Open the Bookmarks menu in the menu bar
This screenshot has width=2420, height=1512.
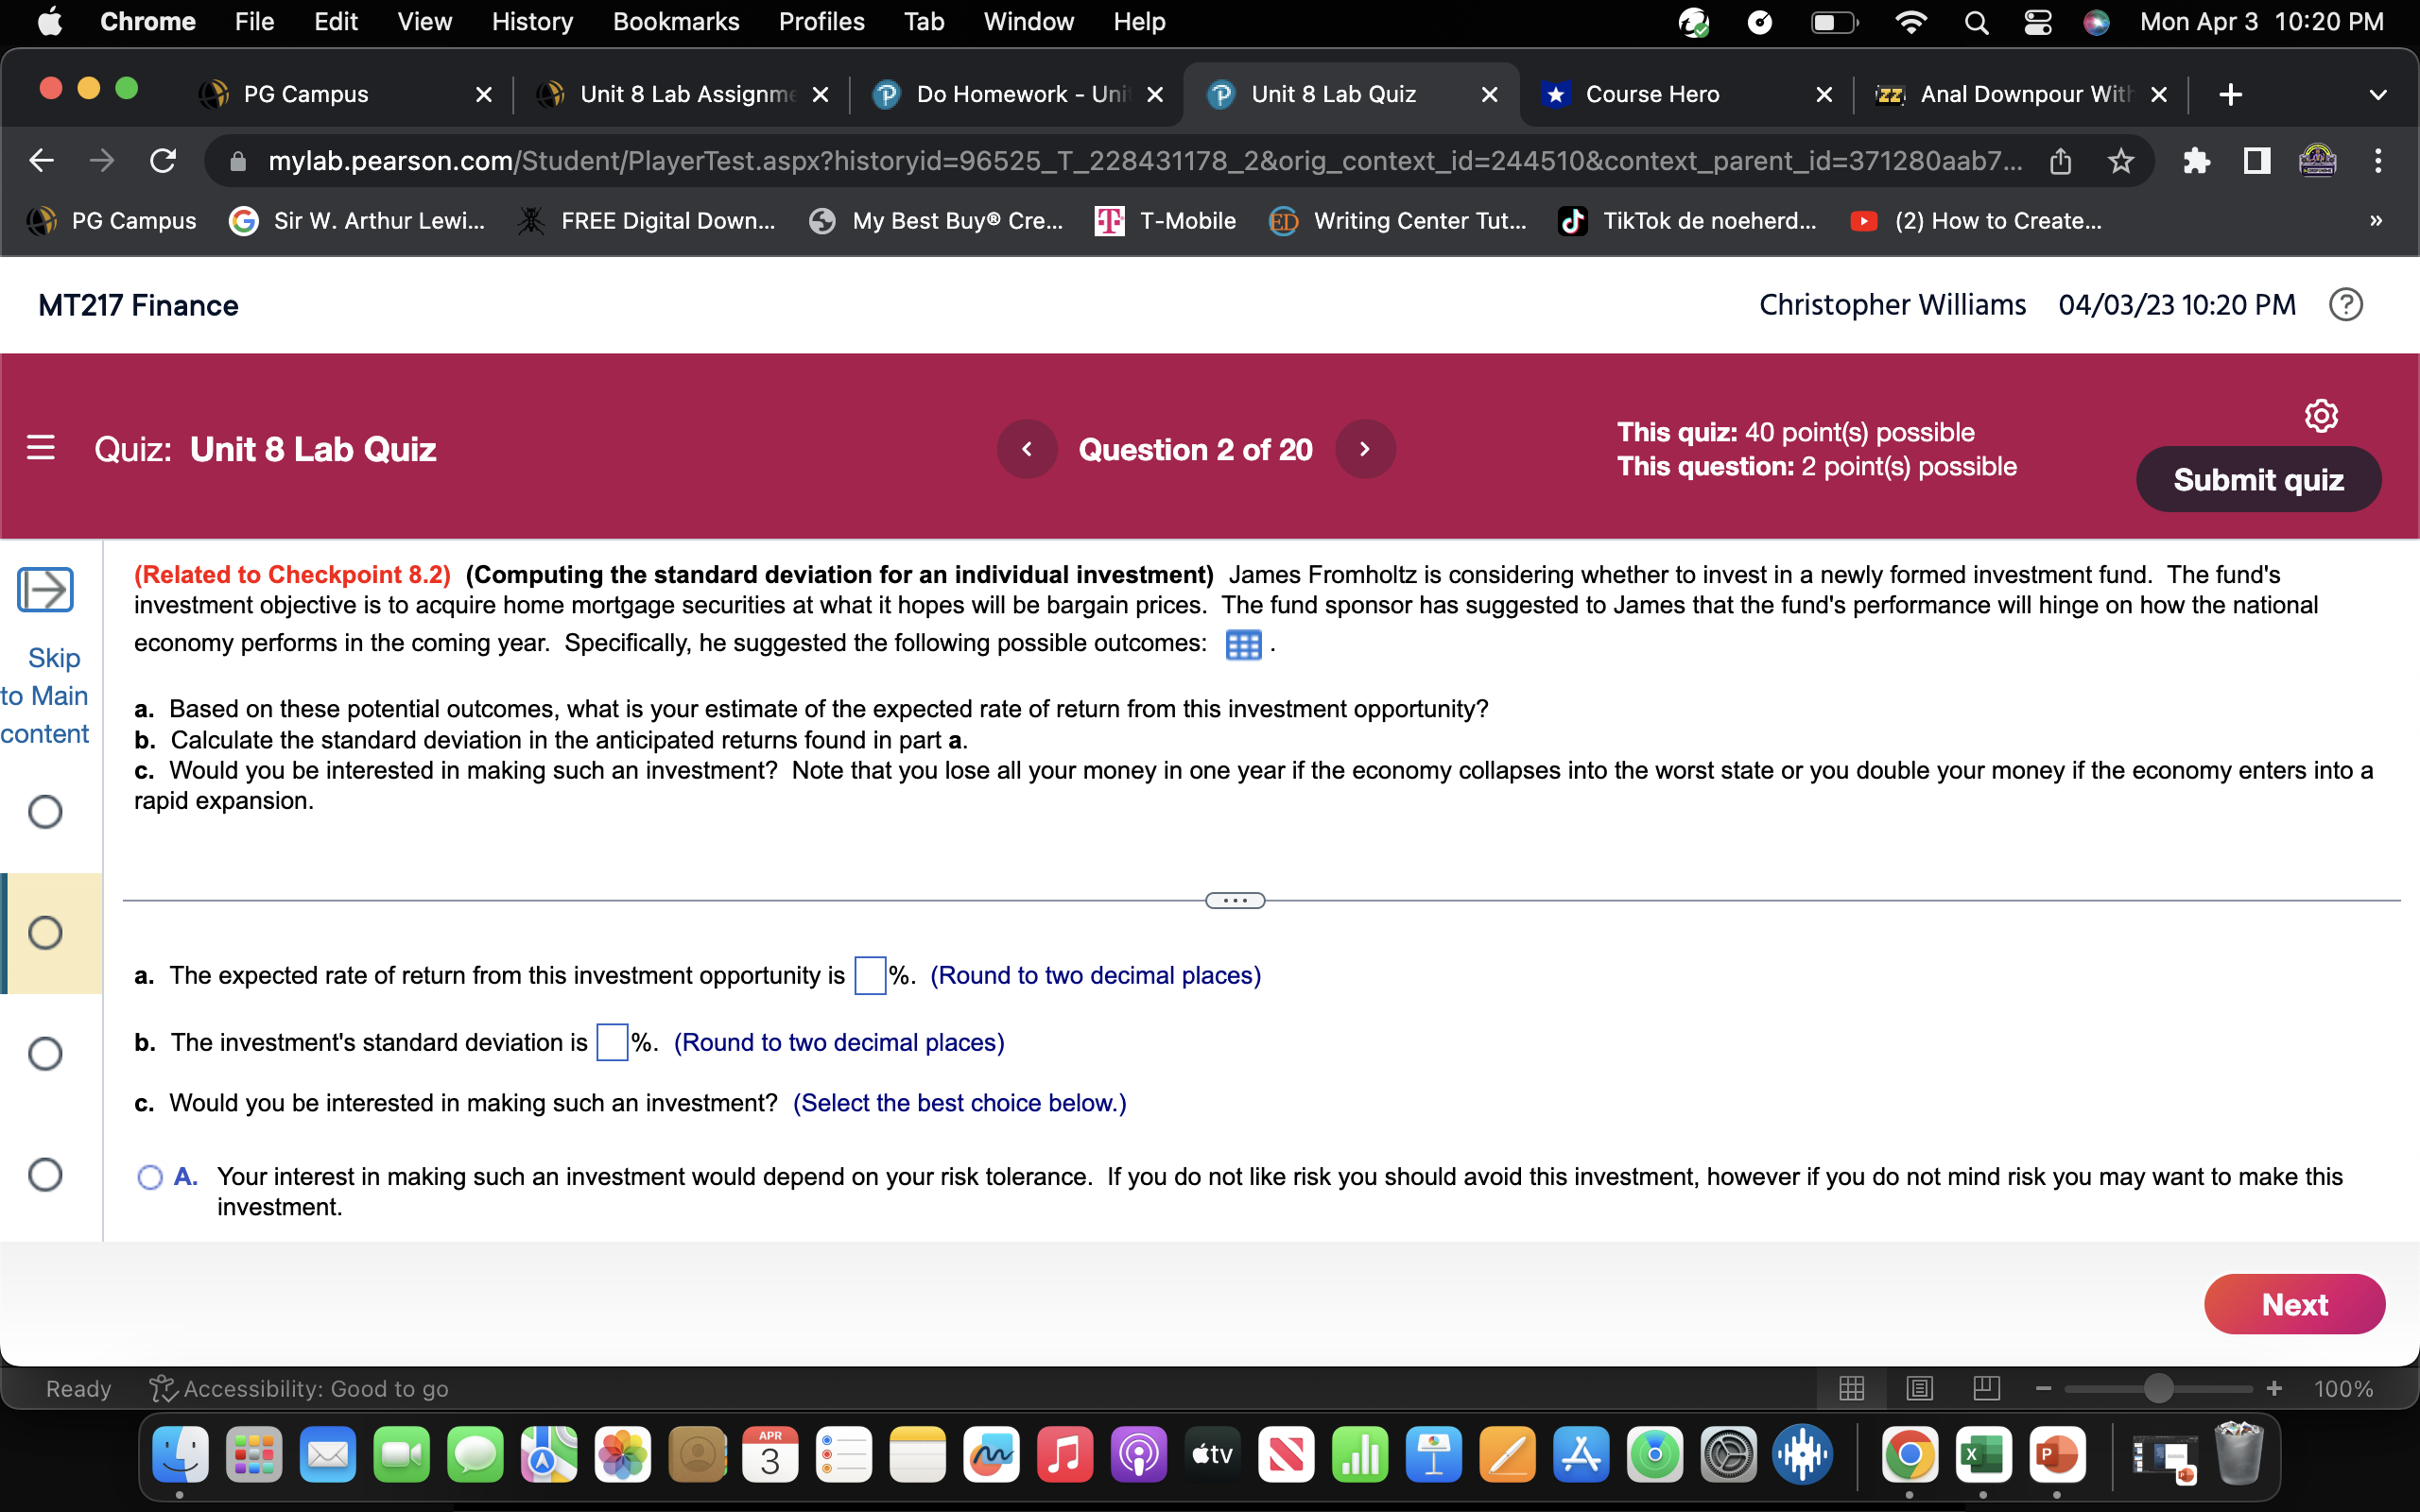coord(676,21)
